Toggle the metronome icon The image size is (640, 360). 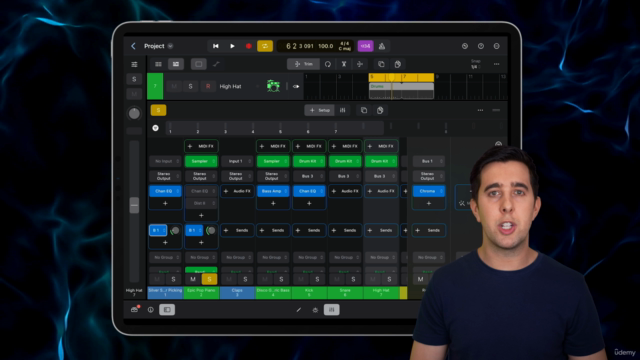click(x=382, y=46)
